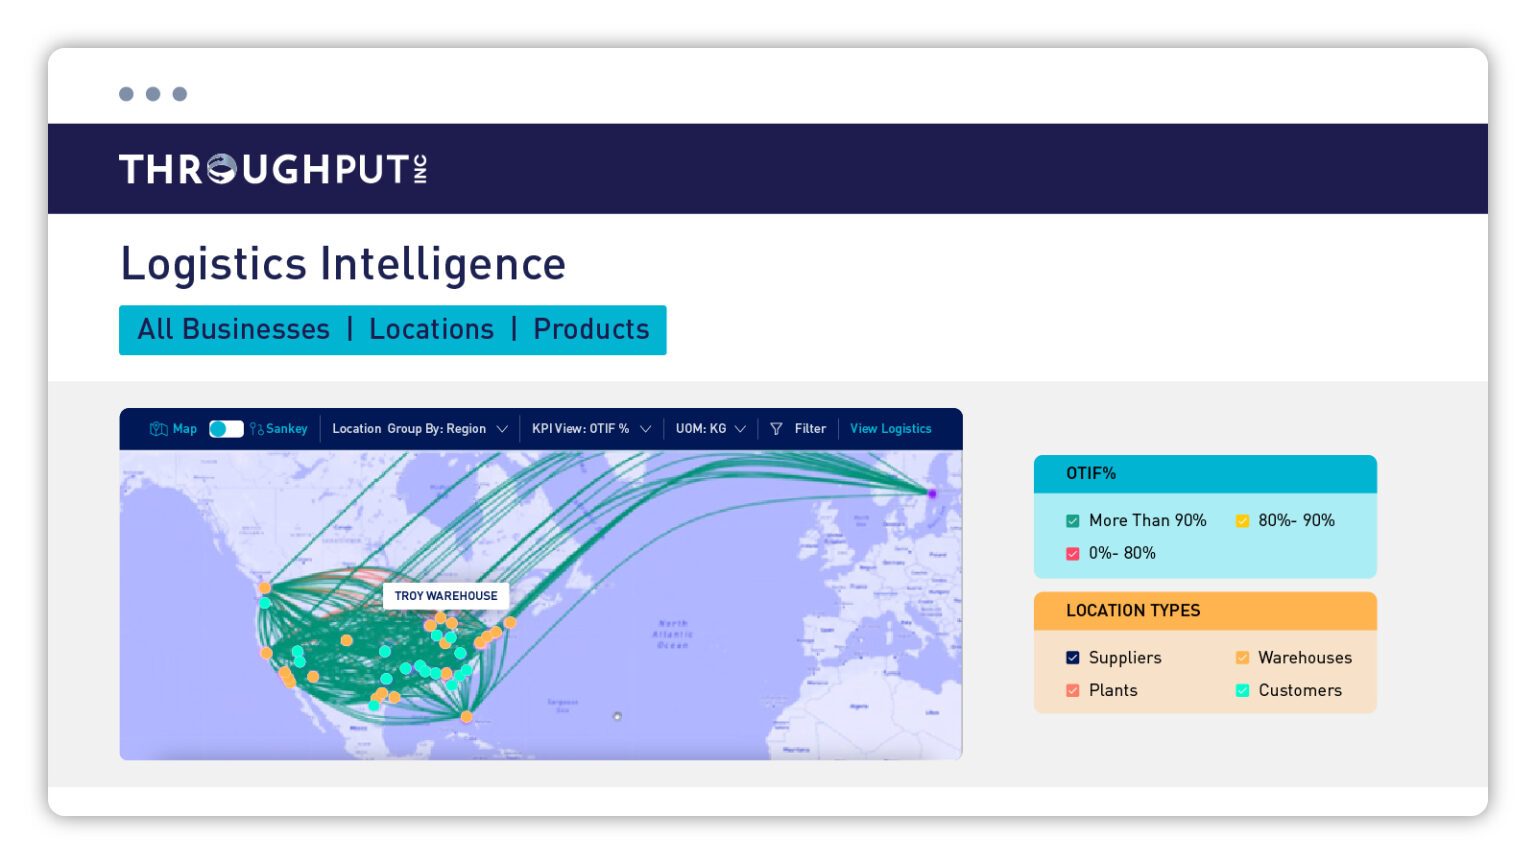Switch the Map/Sankey view toggle
Viewport: 1536px width, 864px height.
(x=224, y=428)
